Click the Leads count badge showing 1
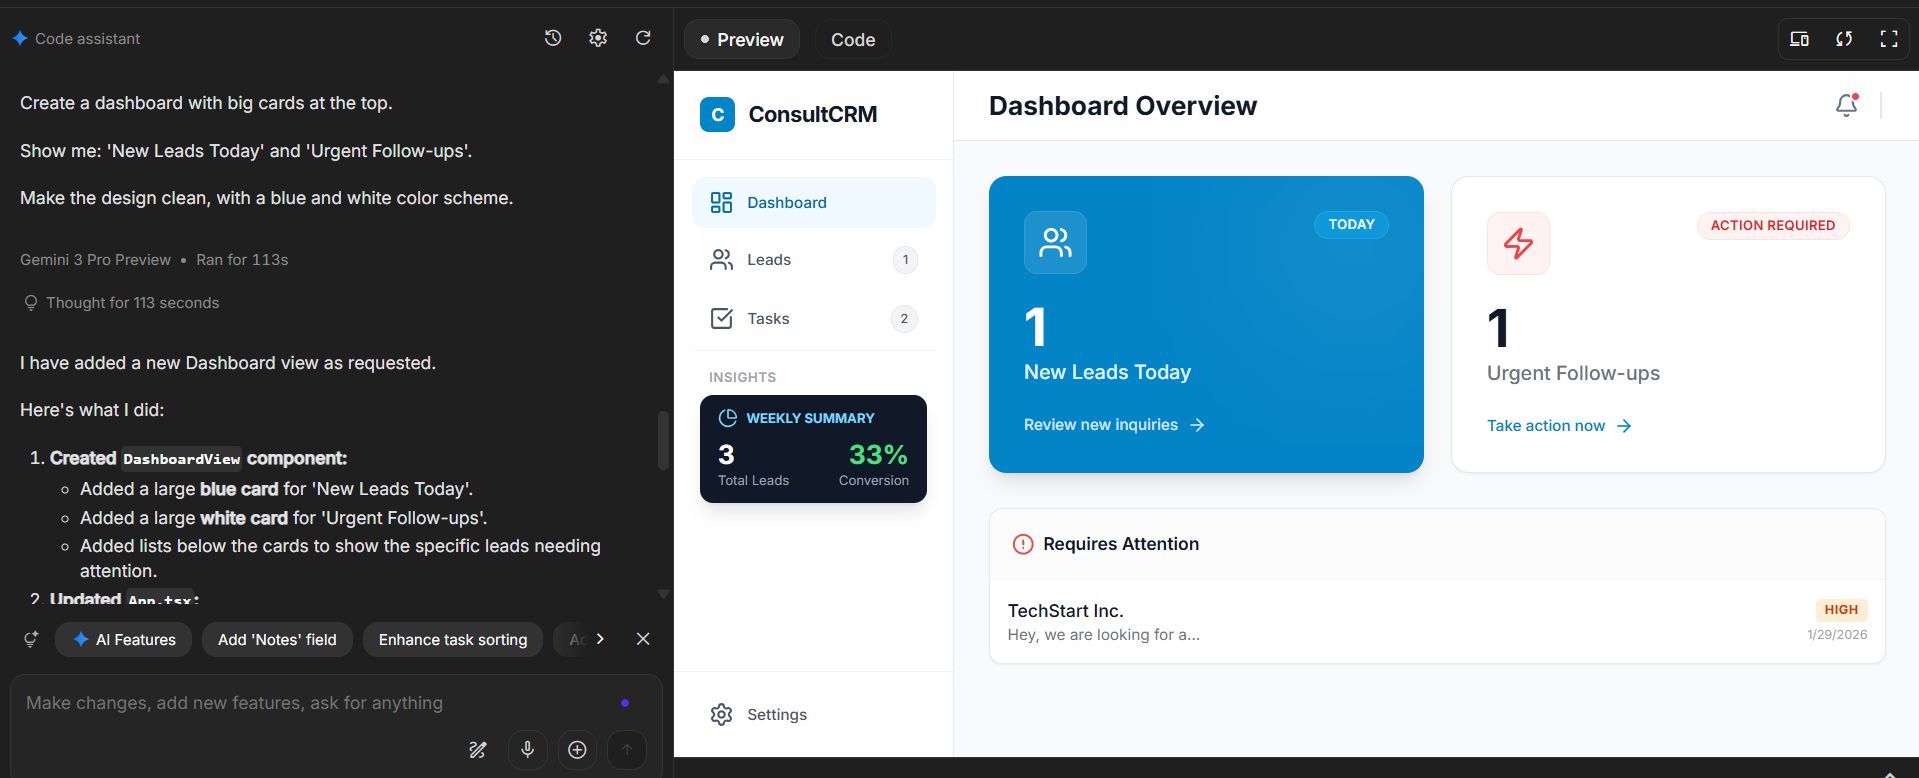Viewport: 1919px width, 778px height. pyautogui.click(x=905, y=260)
